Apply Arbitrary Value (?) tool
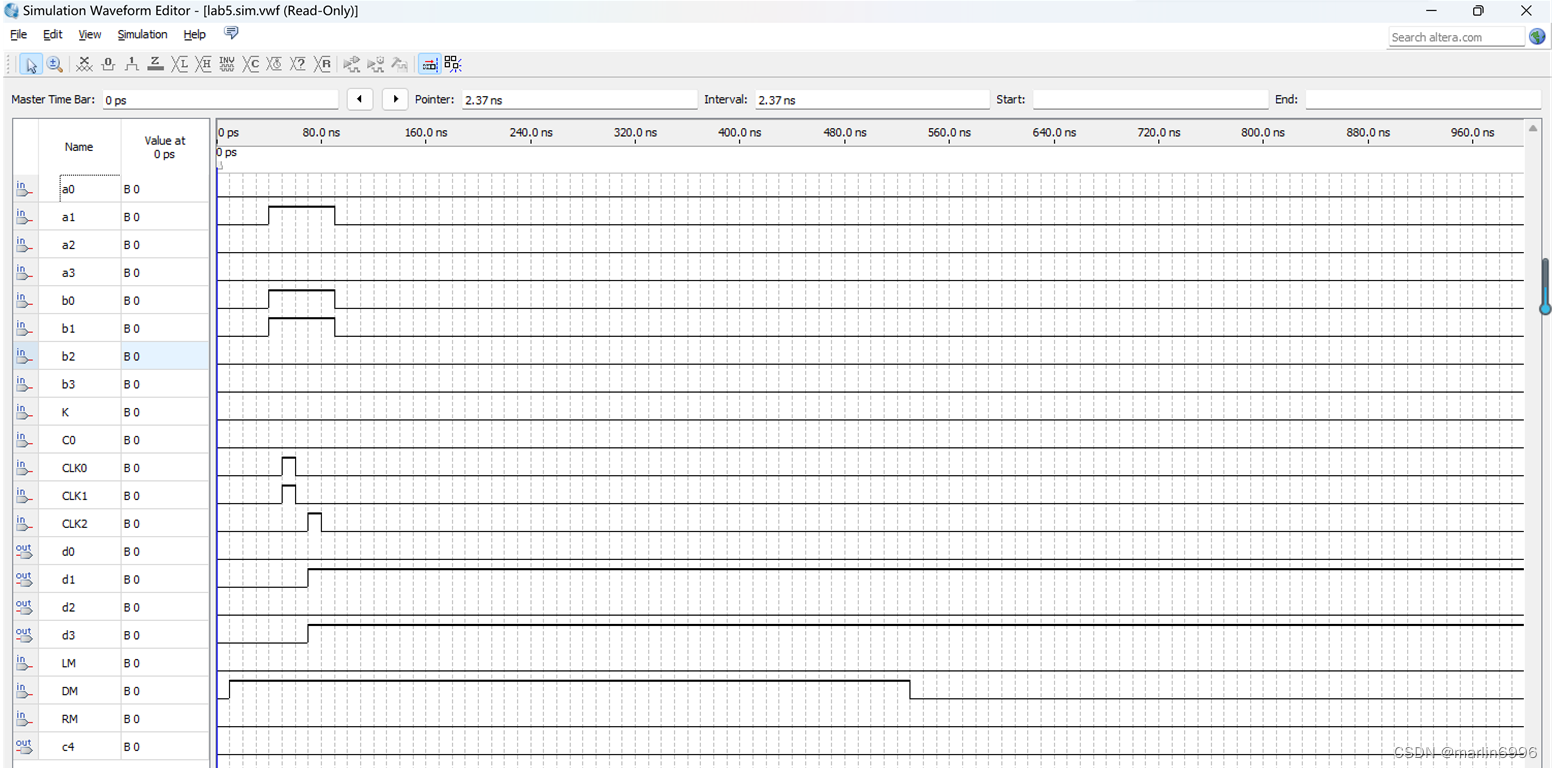Screen dimensions: 1552x768 pyautogui.click(x=298, y=64)
